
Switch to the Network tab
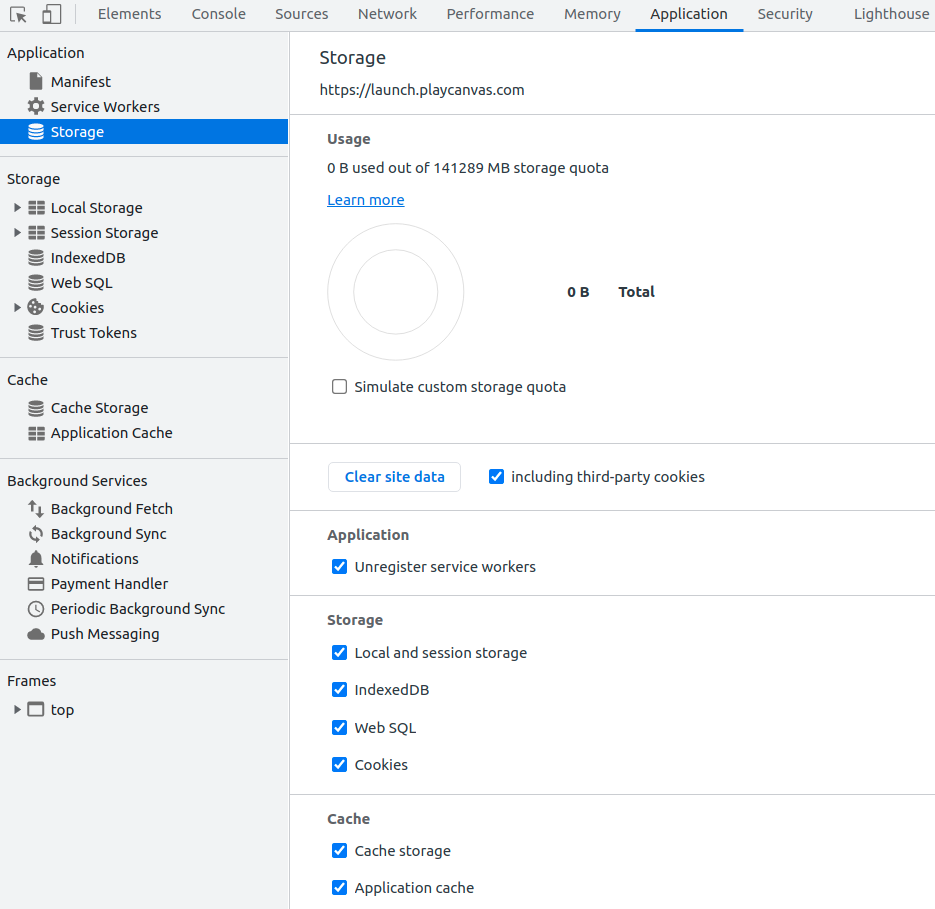tap(387, 14)
